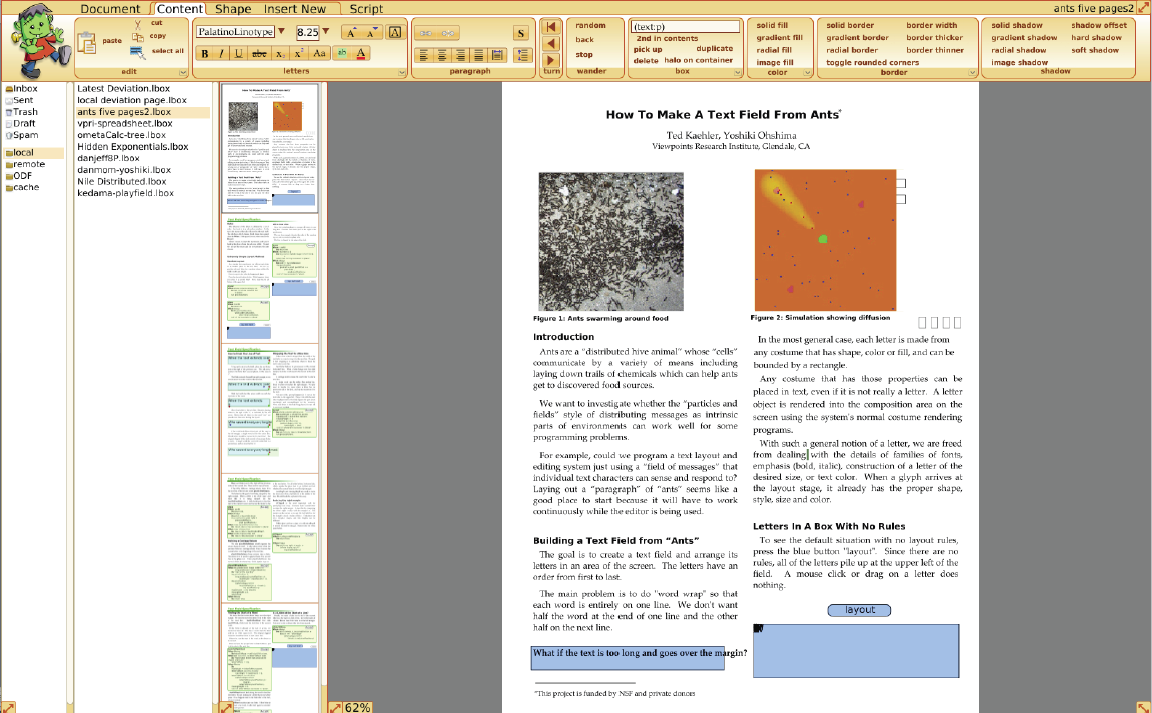Screen dimensions: 1152x713
Task: Click the text color icon
Action: tap(361, 53)
